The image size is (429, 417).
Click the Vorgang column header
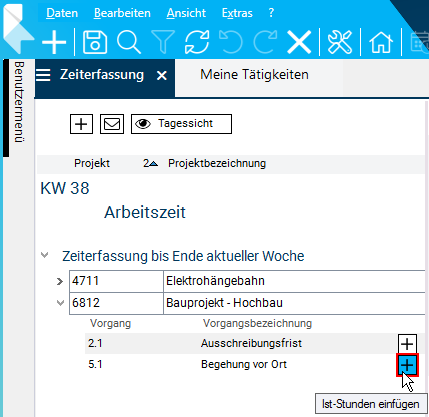point(110,323)
